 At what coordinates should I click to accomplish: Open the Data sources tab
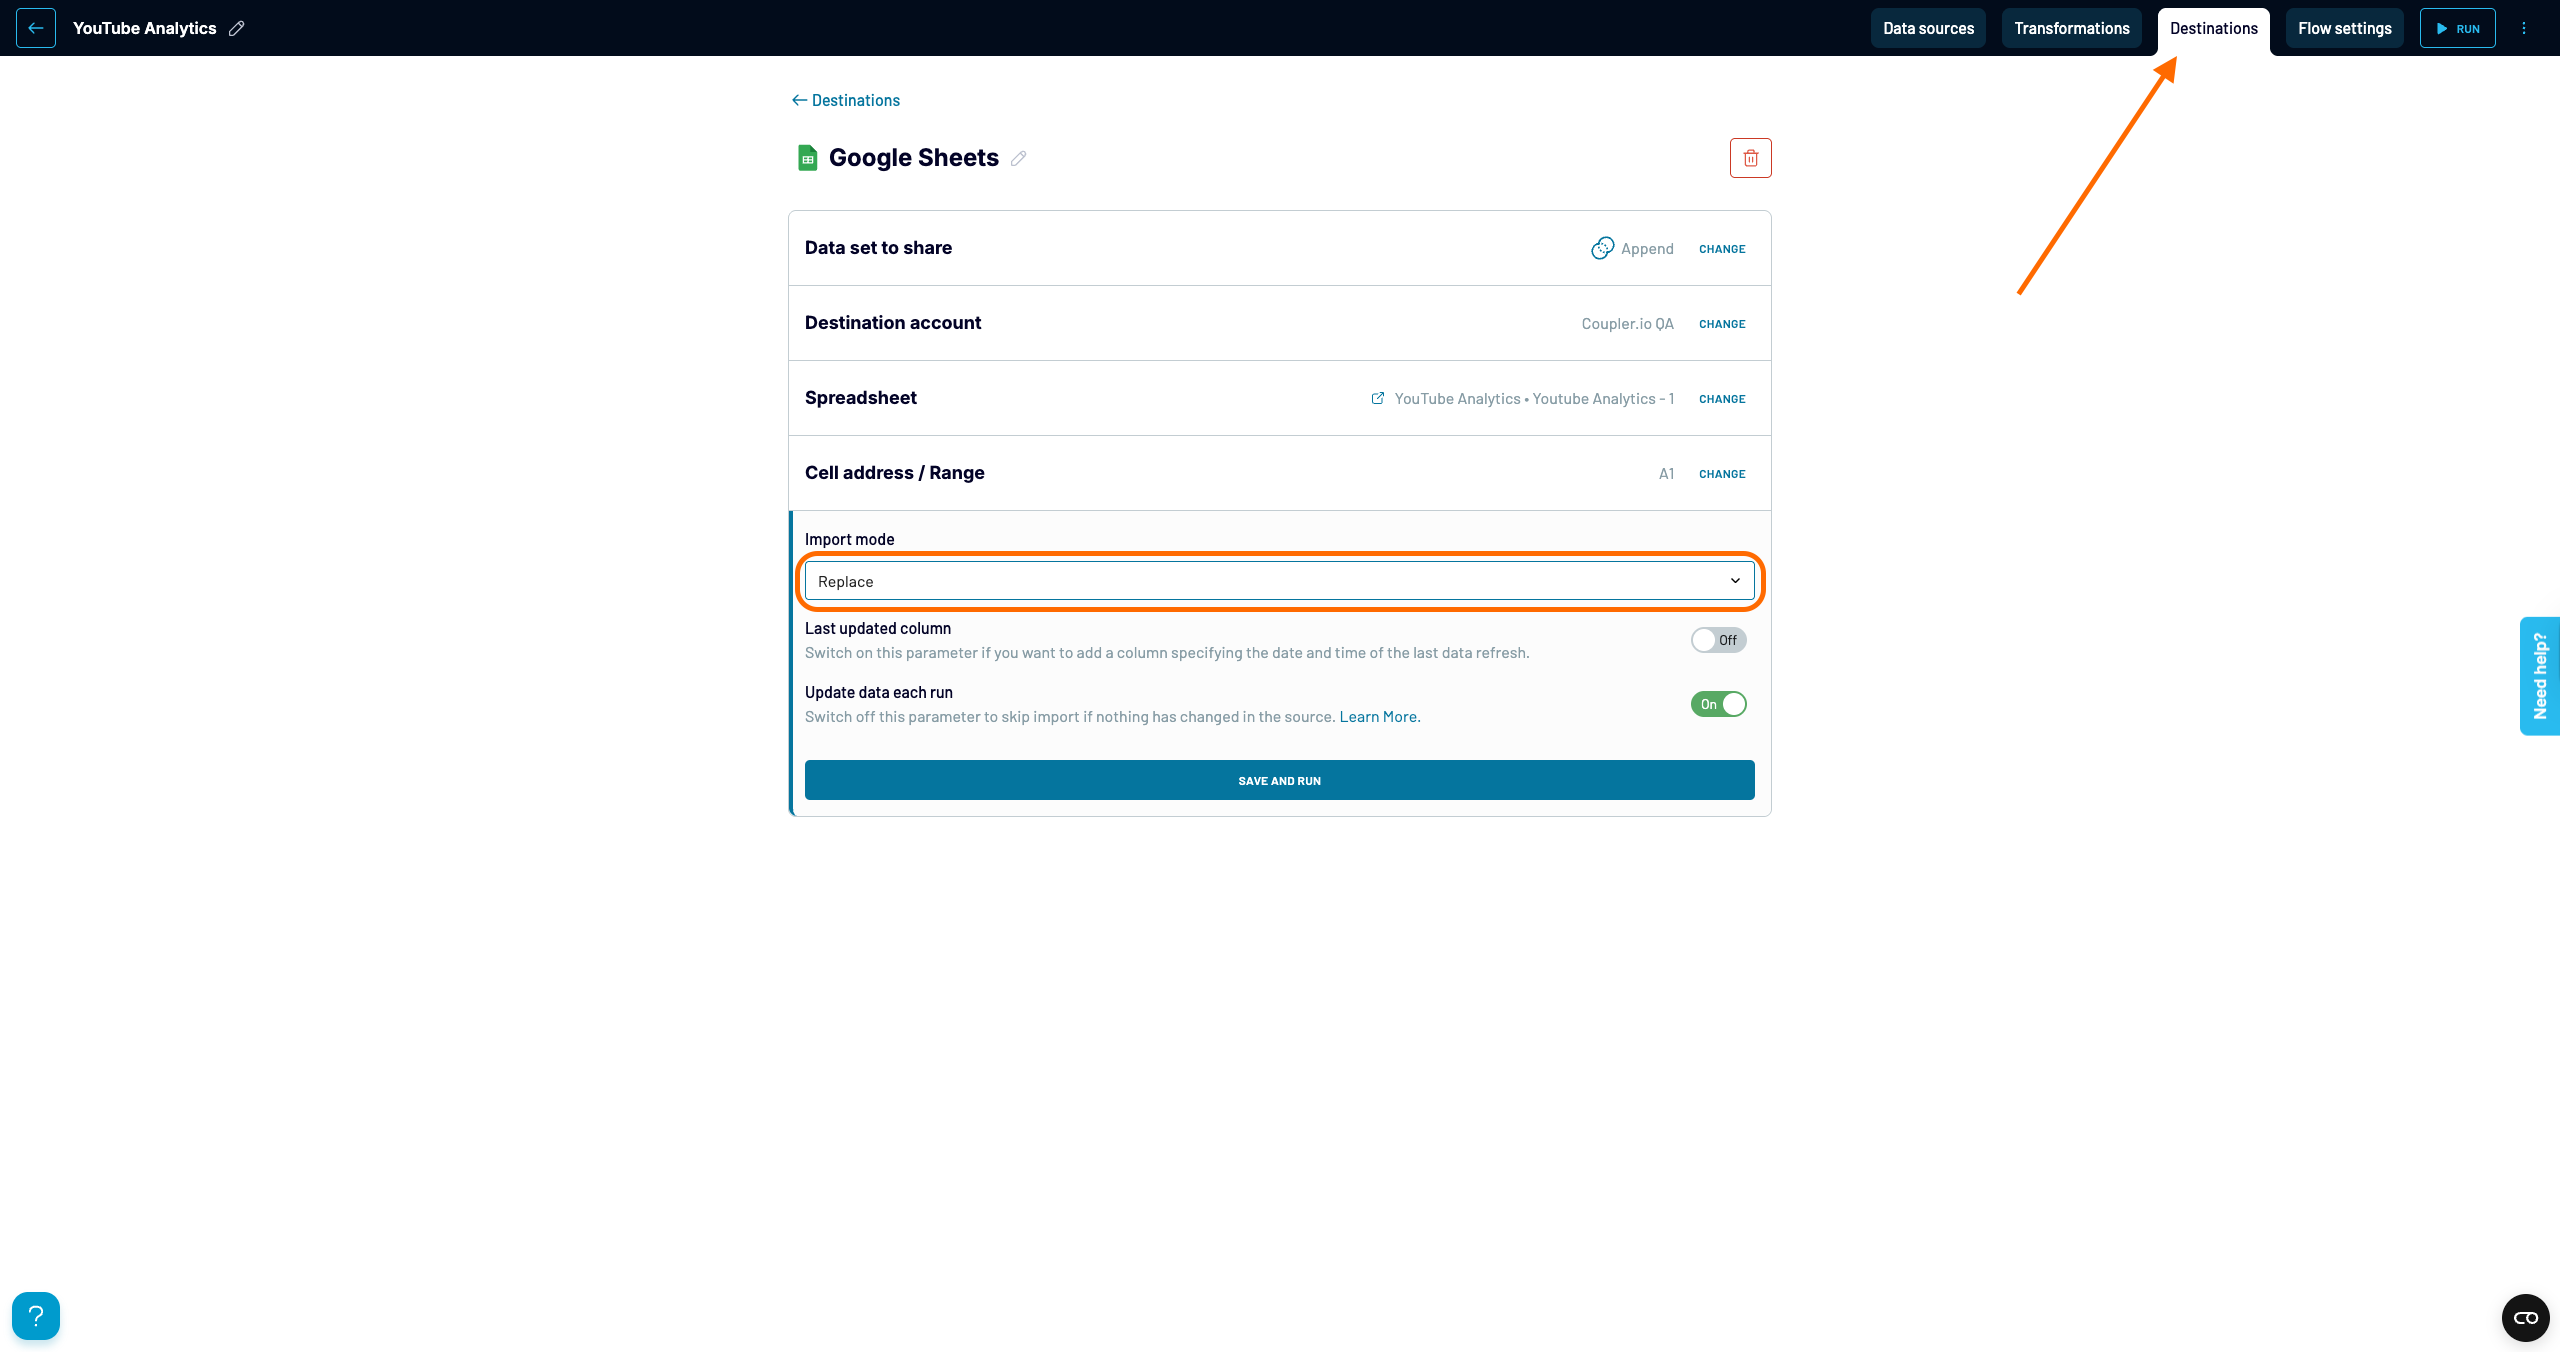[x=1928, y=28]
